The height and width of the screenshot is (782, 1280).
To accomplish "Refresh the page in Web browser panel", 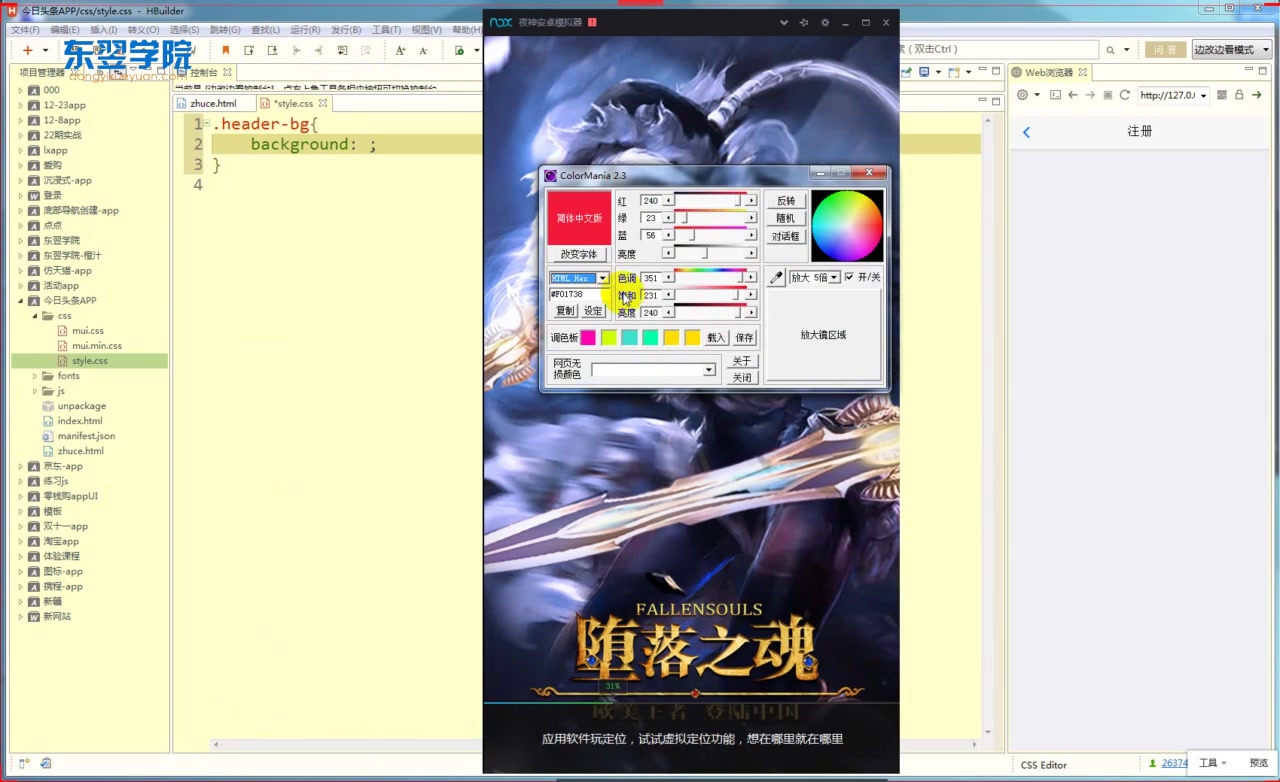I will point(1125,95).
